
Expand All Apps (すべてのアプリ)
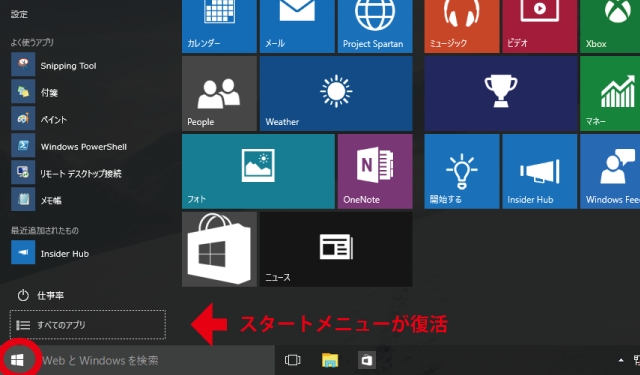pyautogui.click(x=88, y=325)
